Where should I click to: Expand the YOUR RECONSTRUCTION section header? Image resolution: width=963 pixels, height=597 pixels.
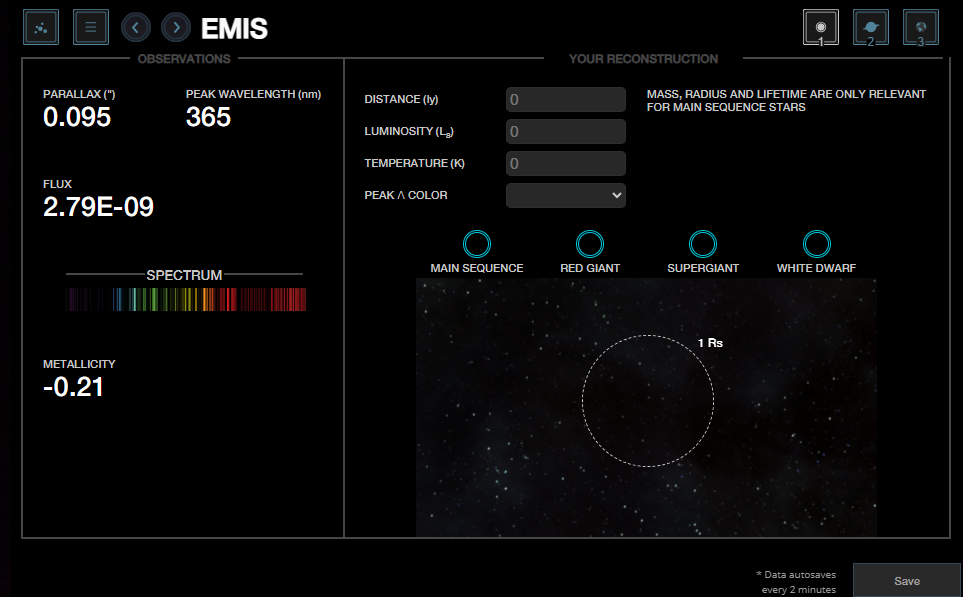643,59
